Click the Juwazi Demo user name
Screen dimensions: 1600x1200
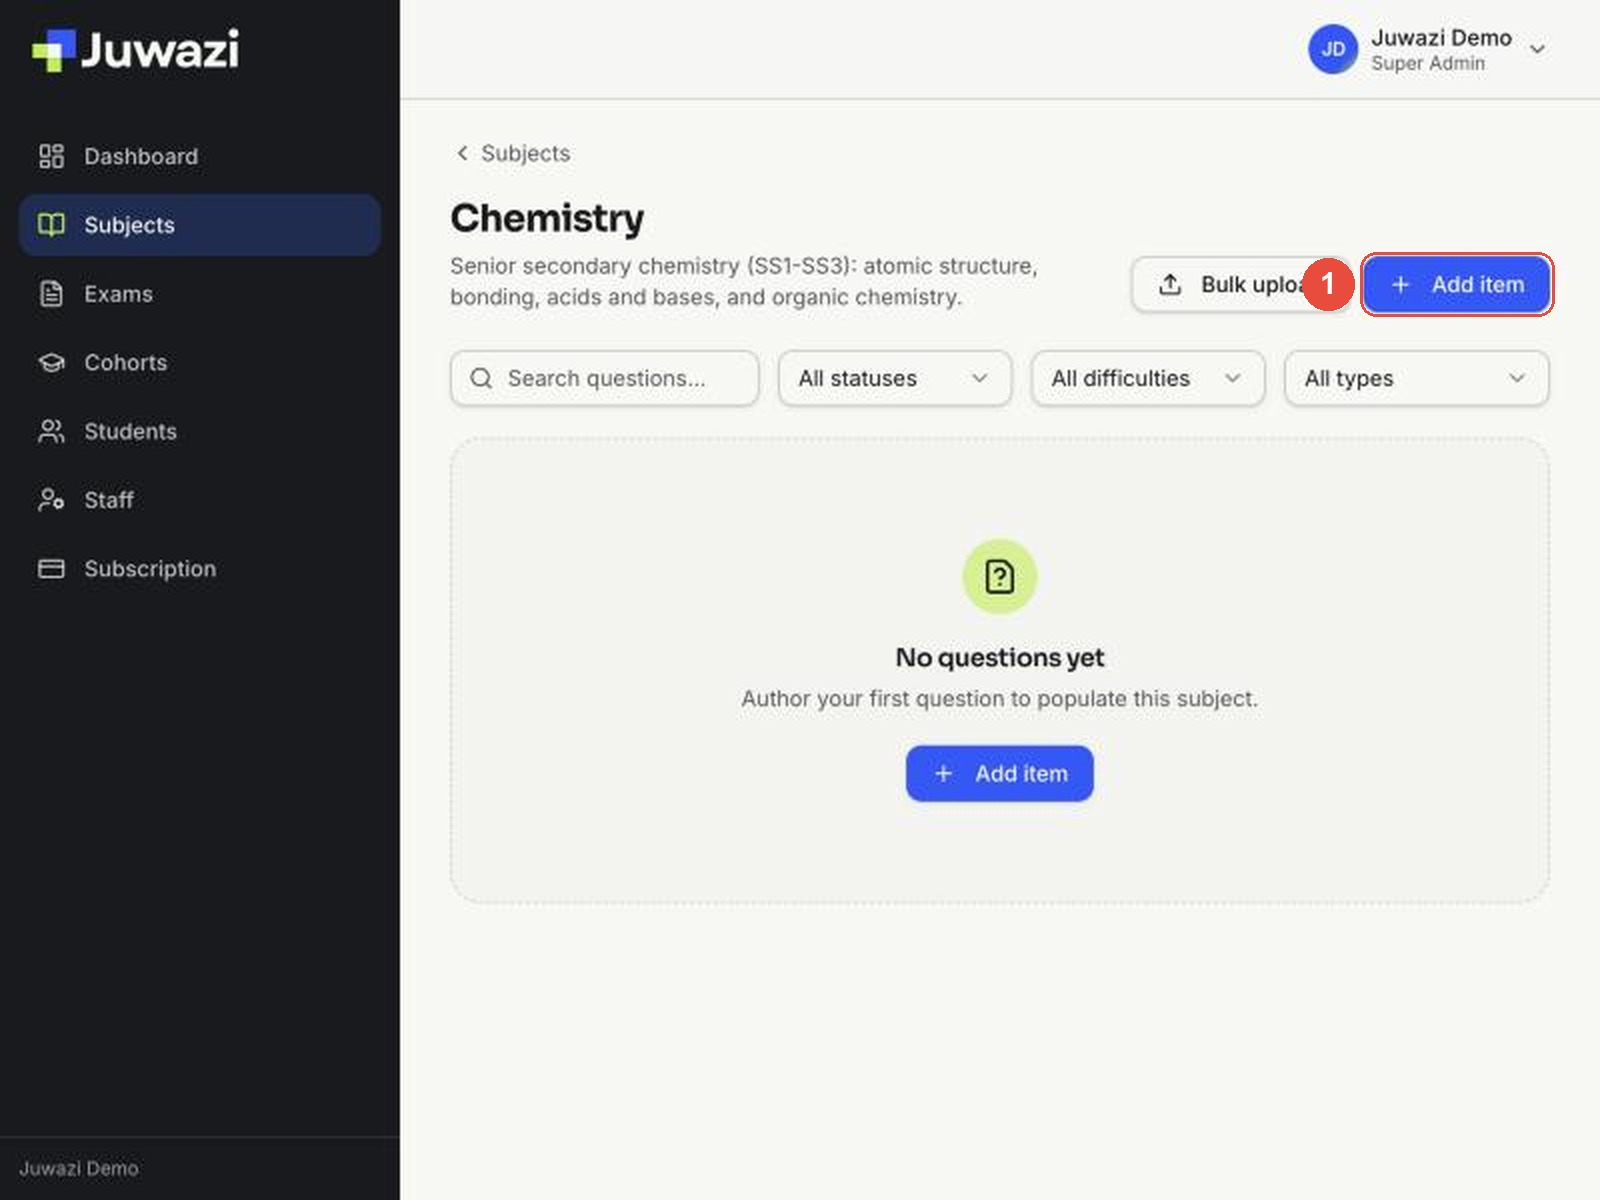pos(1441,38)
